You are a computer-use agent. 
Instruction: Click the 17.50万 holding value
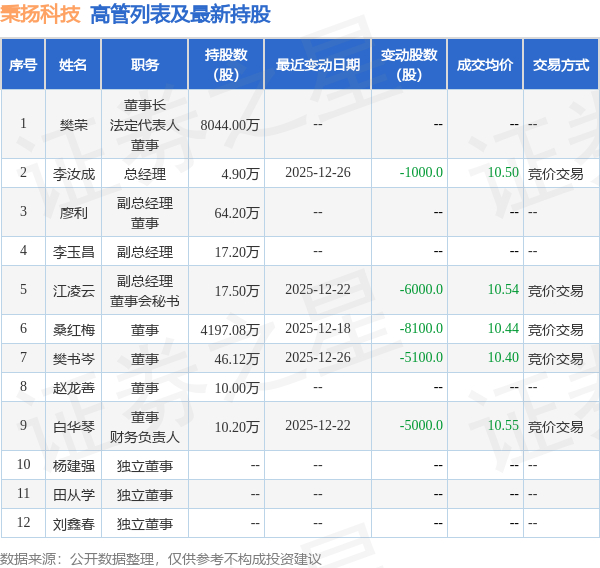(237, 291)
